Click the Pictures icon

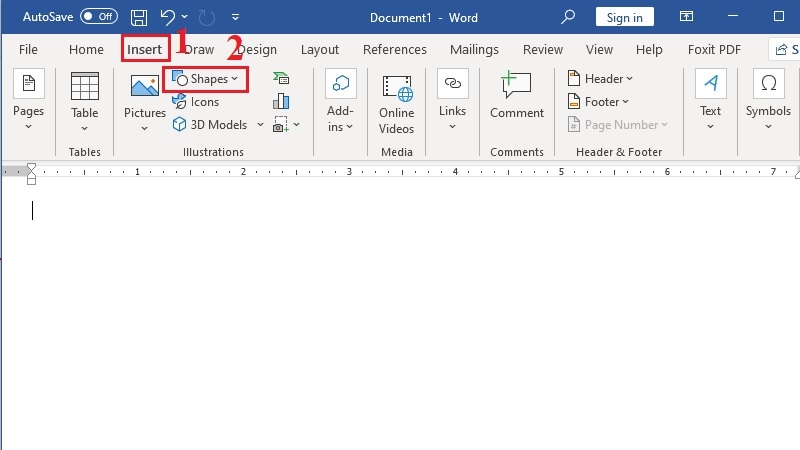[x=144, y=86]
